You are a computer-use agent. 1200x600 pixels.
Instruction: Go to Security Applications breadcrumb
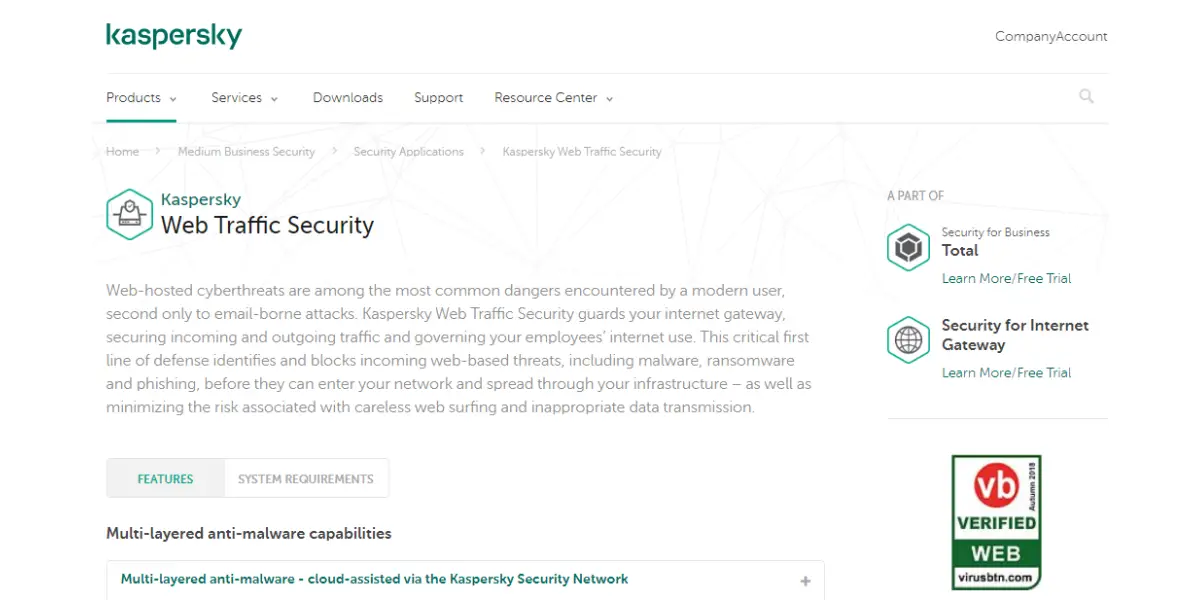(x=408, y=152)
